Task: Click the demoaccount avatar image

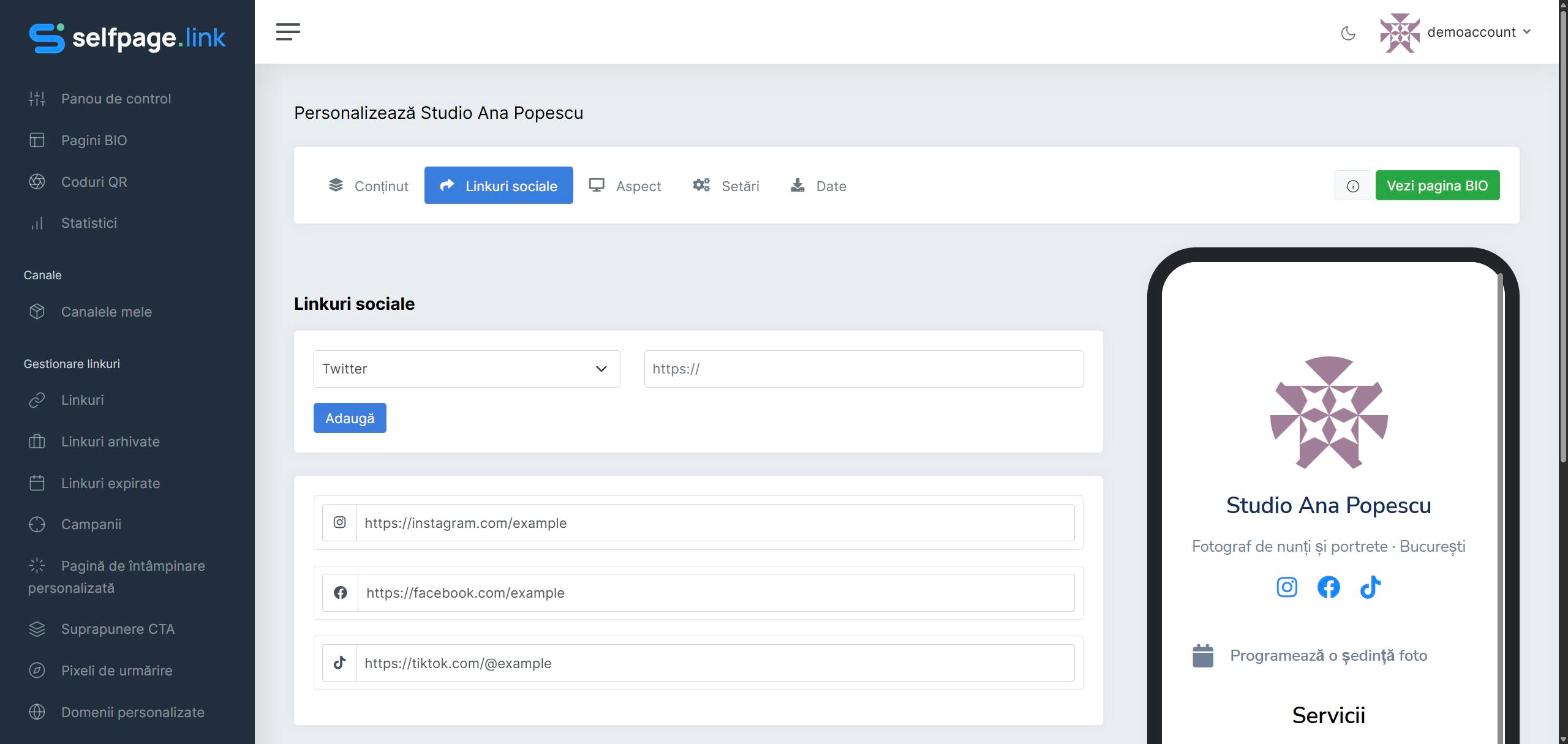Action: pos(1400,33)
